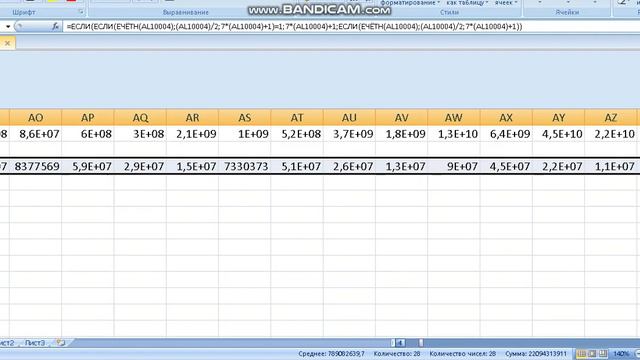Viewport: 640px width, 360px height.
Task: Switch to Page Layout view icon
Action: click(592, 353)
